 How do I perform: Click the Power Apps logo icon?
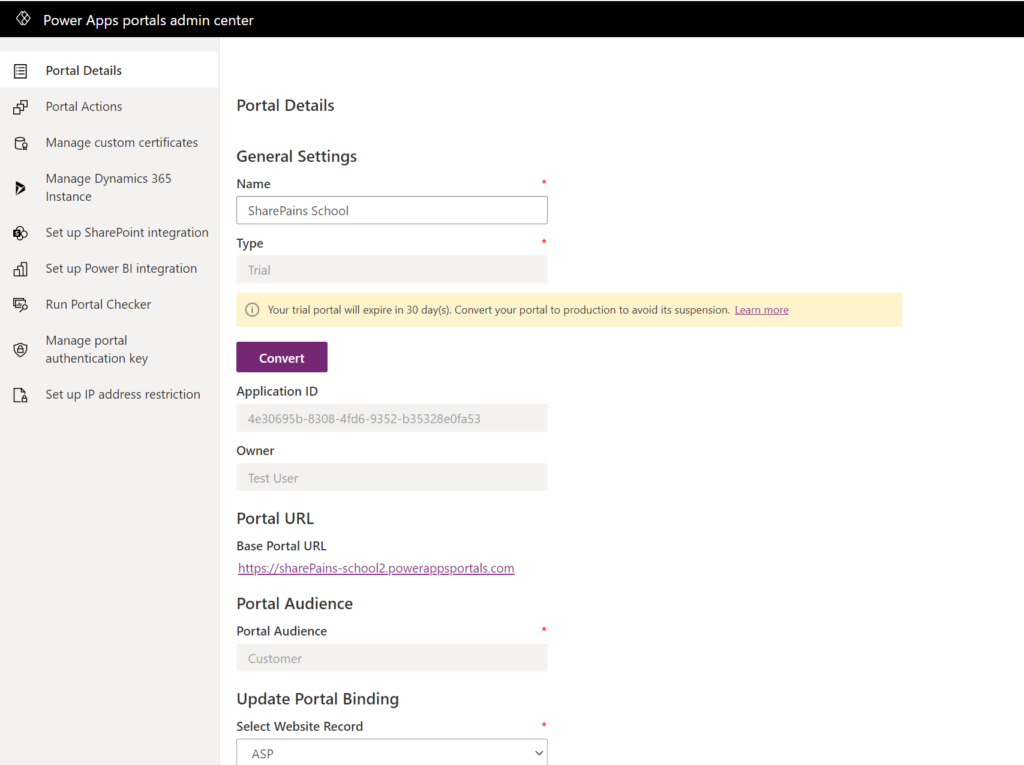23,19
